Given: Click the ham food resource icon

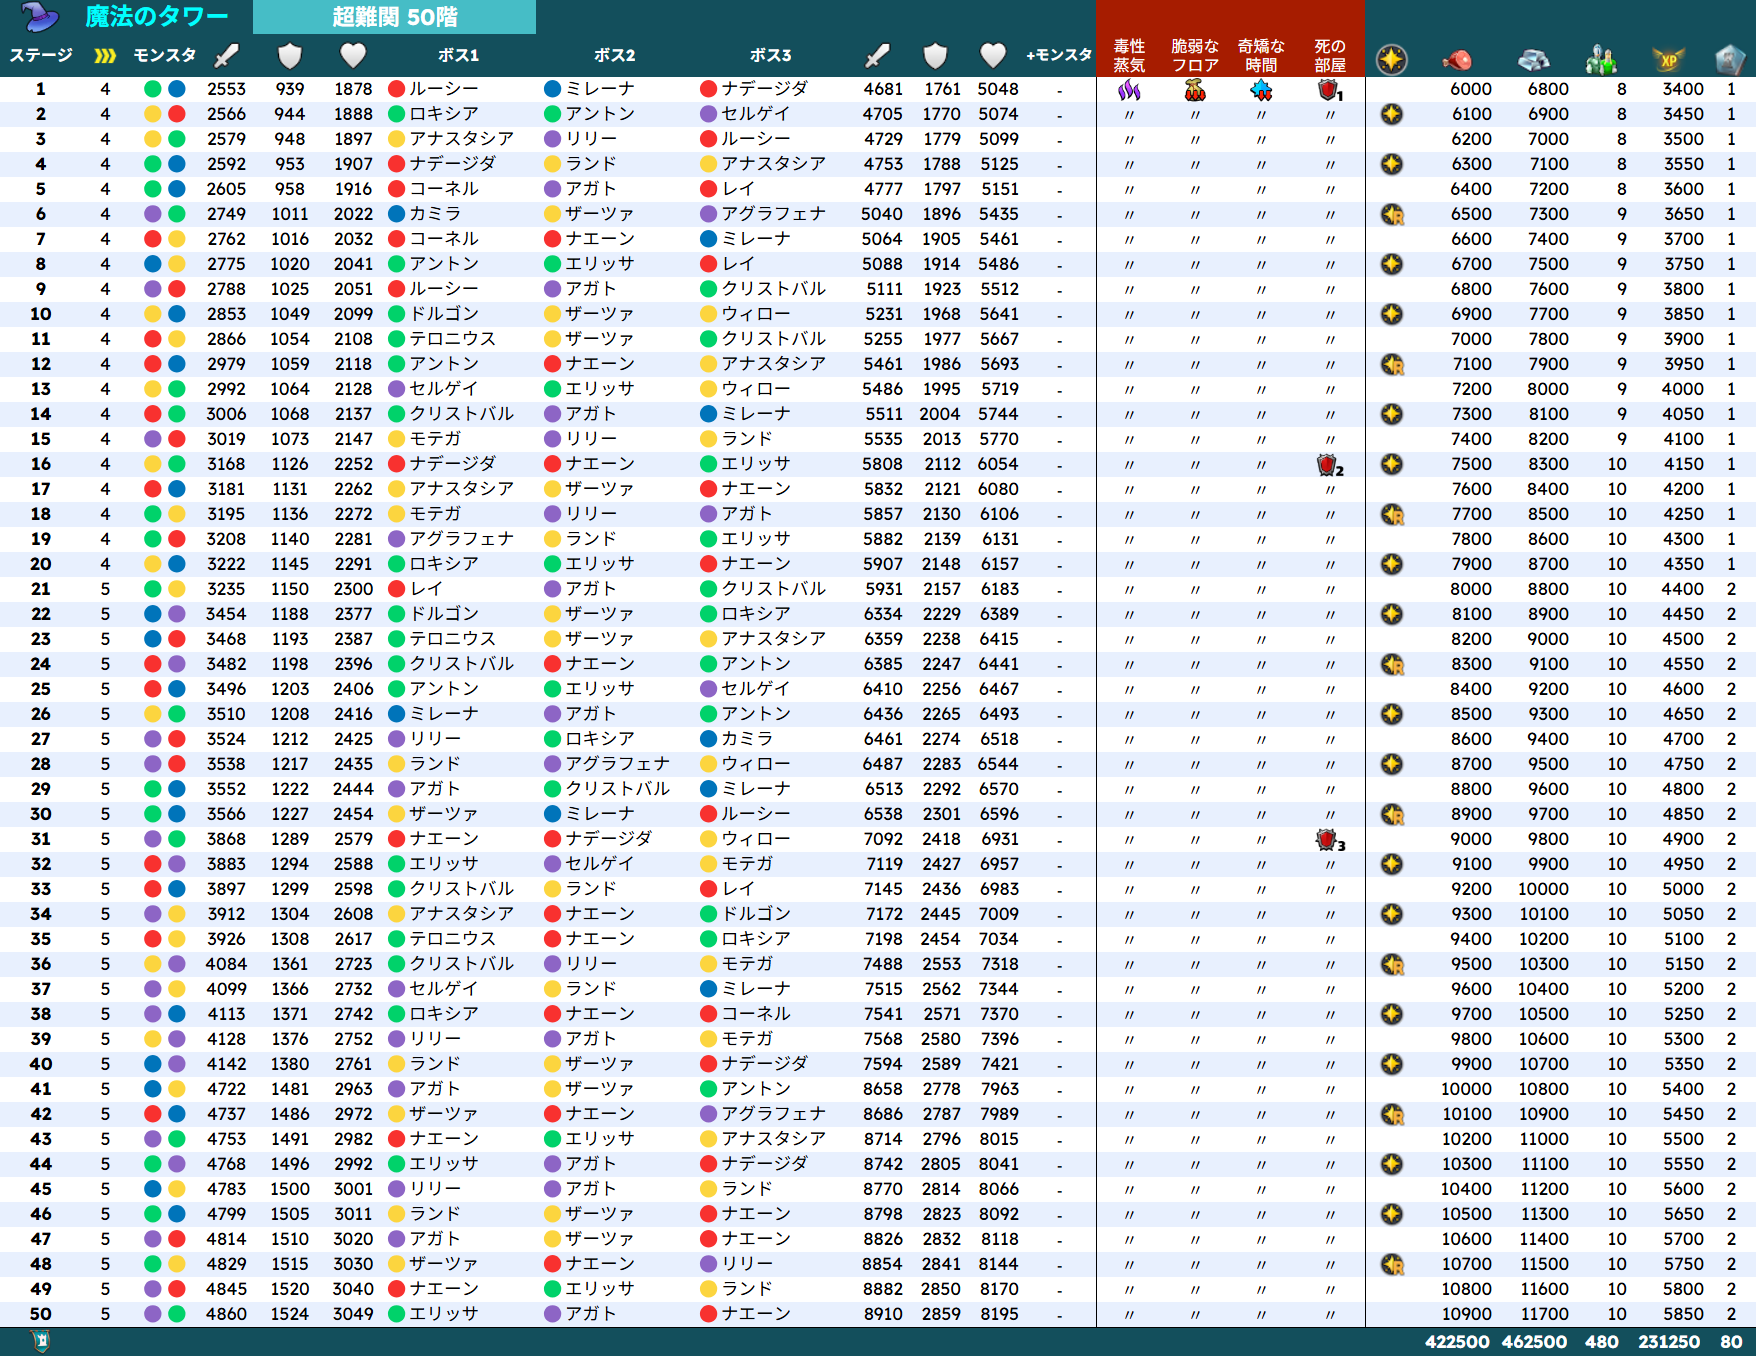Looking at the screenshot, I should point(1457,61).
